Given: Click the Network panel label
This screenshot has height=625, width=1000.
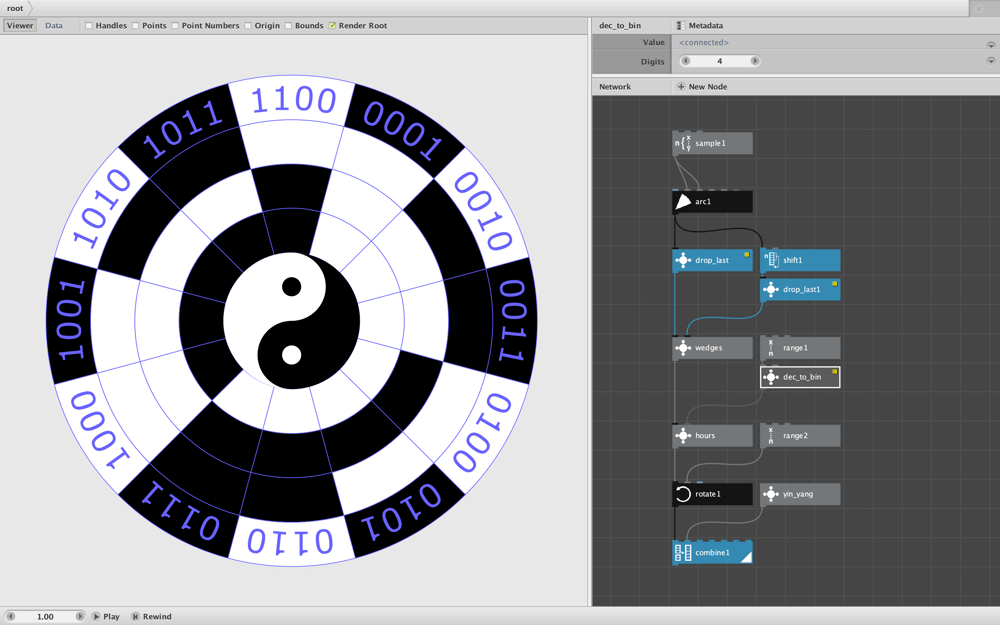Looking at the screenshot, I should coord(615,87).
